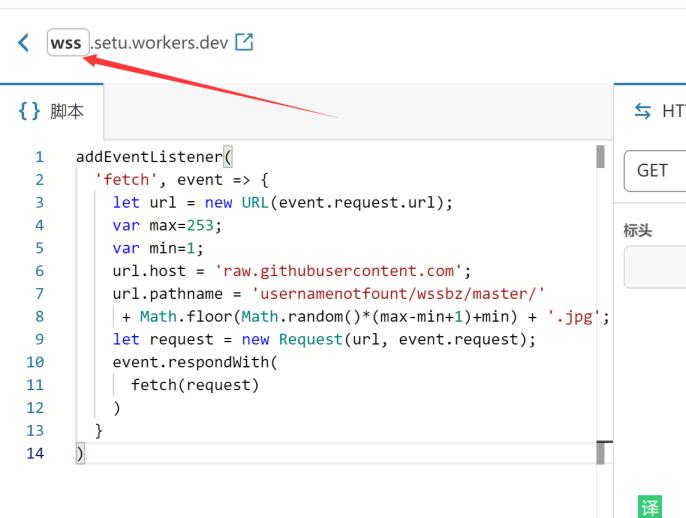Click 'event.respondWith(' on line 10
Image resolution: width=686 pixels, height=518 pixels.
(x=195, y=362)
